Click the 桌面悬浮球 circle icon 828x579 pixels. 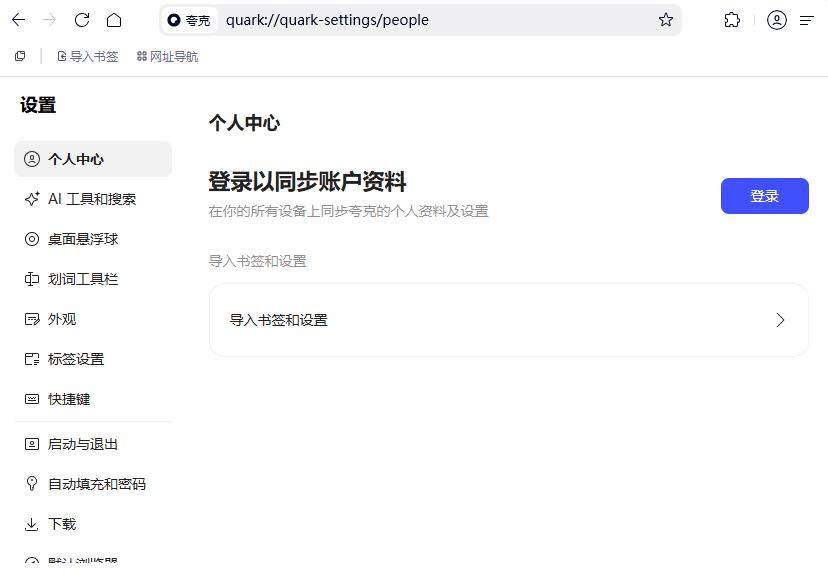point(32,239)
